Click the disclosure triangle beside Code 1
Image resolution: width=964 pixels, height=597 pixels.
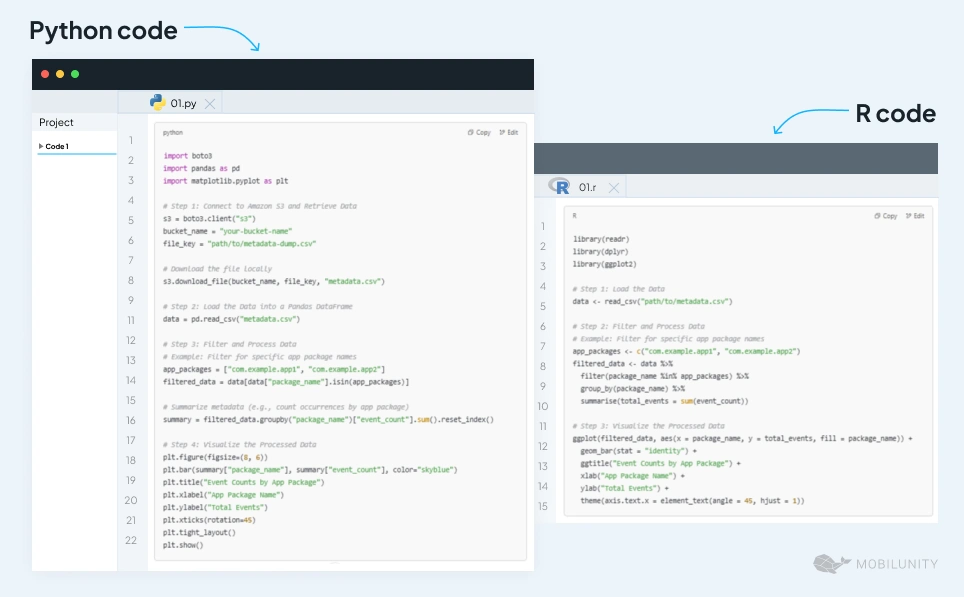click(40, 145)
